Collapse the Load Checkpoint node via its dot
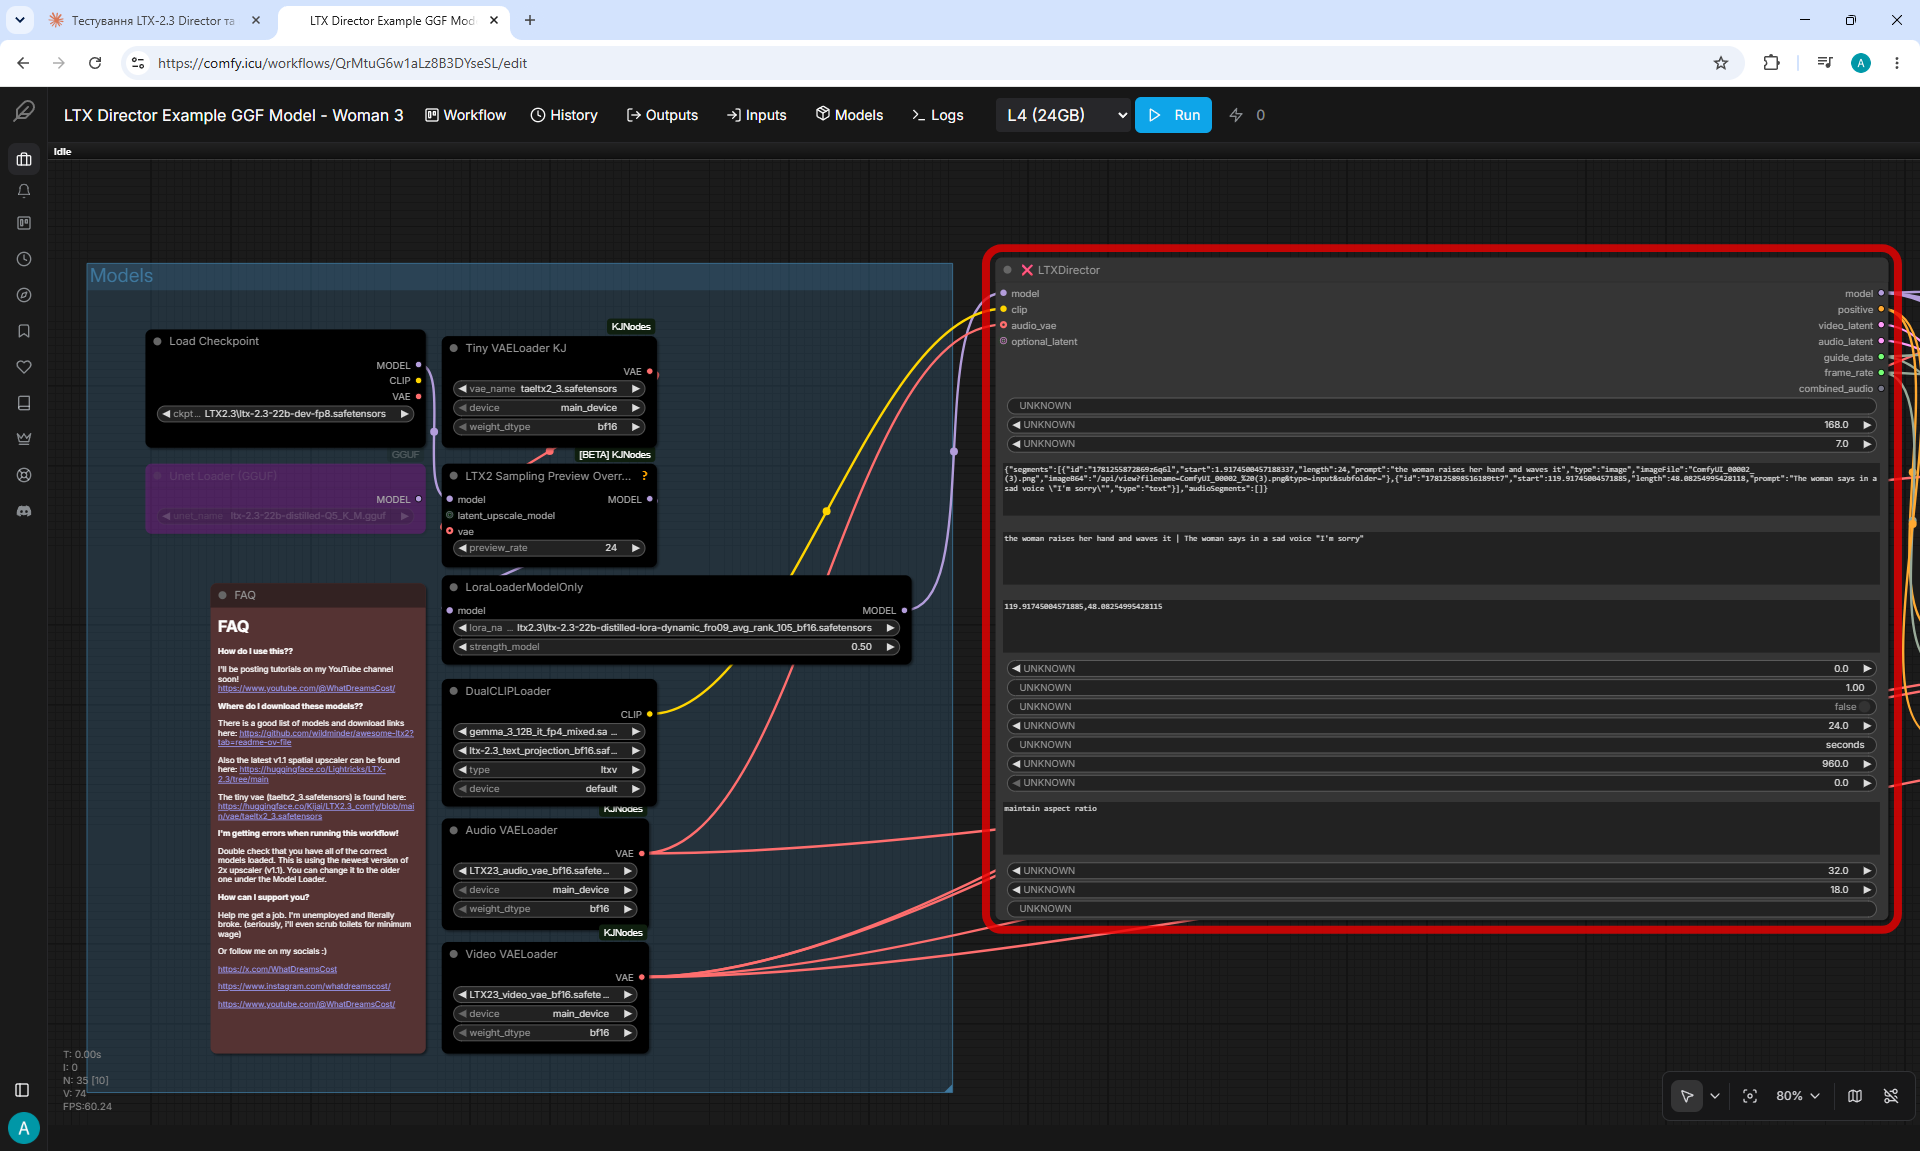The height and width of the screenshot is (1151, 1920). pyautogui.click(x=157, y=341)
